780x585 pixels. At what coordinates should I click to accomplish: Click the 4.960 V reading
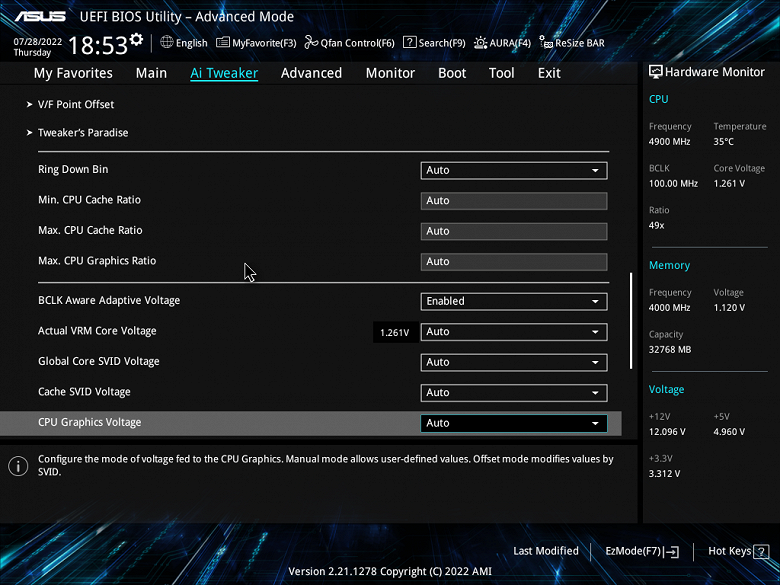tap(729, 432)
